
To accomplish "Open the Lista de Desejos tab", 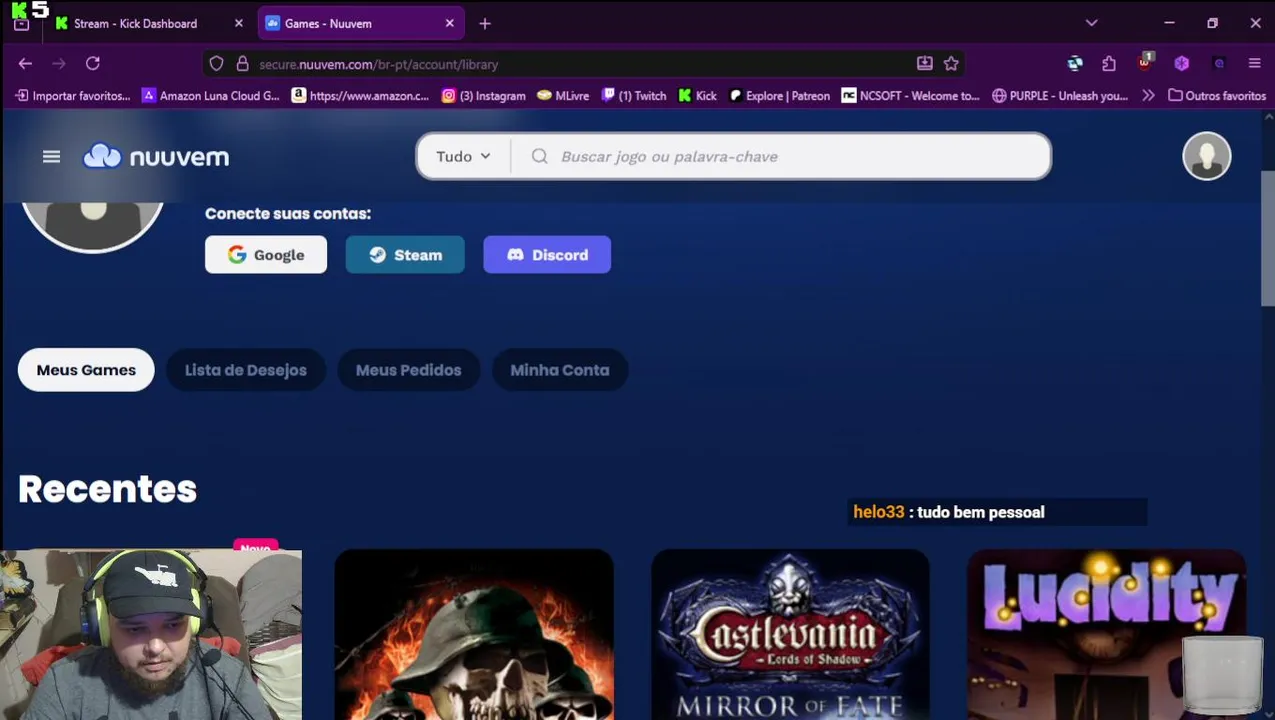I will 245,370.
